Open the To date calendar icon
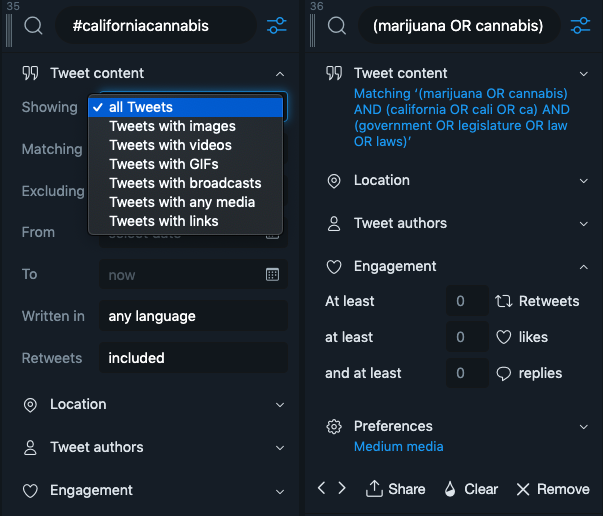This screenshot has height=516, width=603. [272, 274]
